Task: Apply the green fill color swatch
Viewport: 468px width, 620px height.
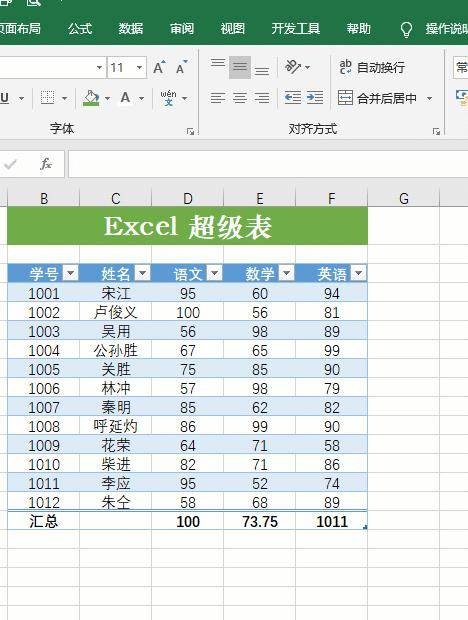Action: coord(91,98)
